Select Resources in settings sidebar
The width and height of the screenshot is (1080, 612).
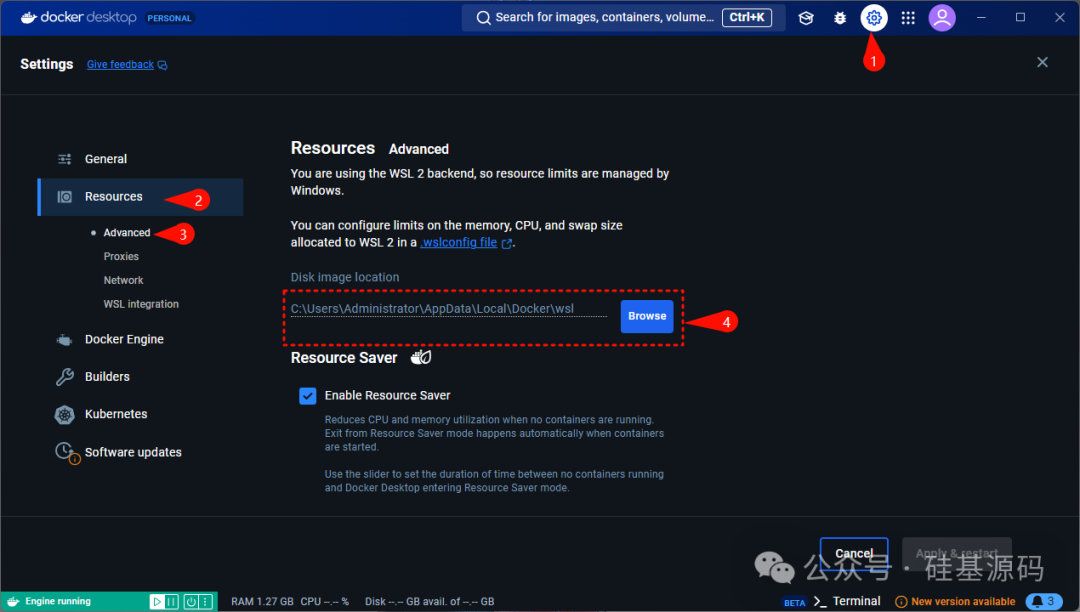point(141,197)
